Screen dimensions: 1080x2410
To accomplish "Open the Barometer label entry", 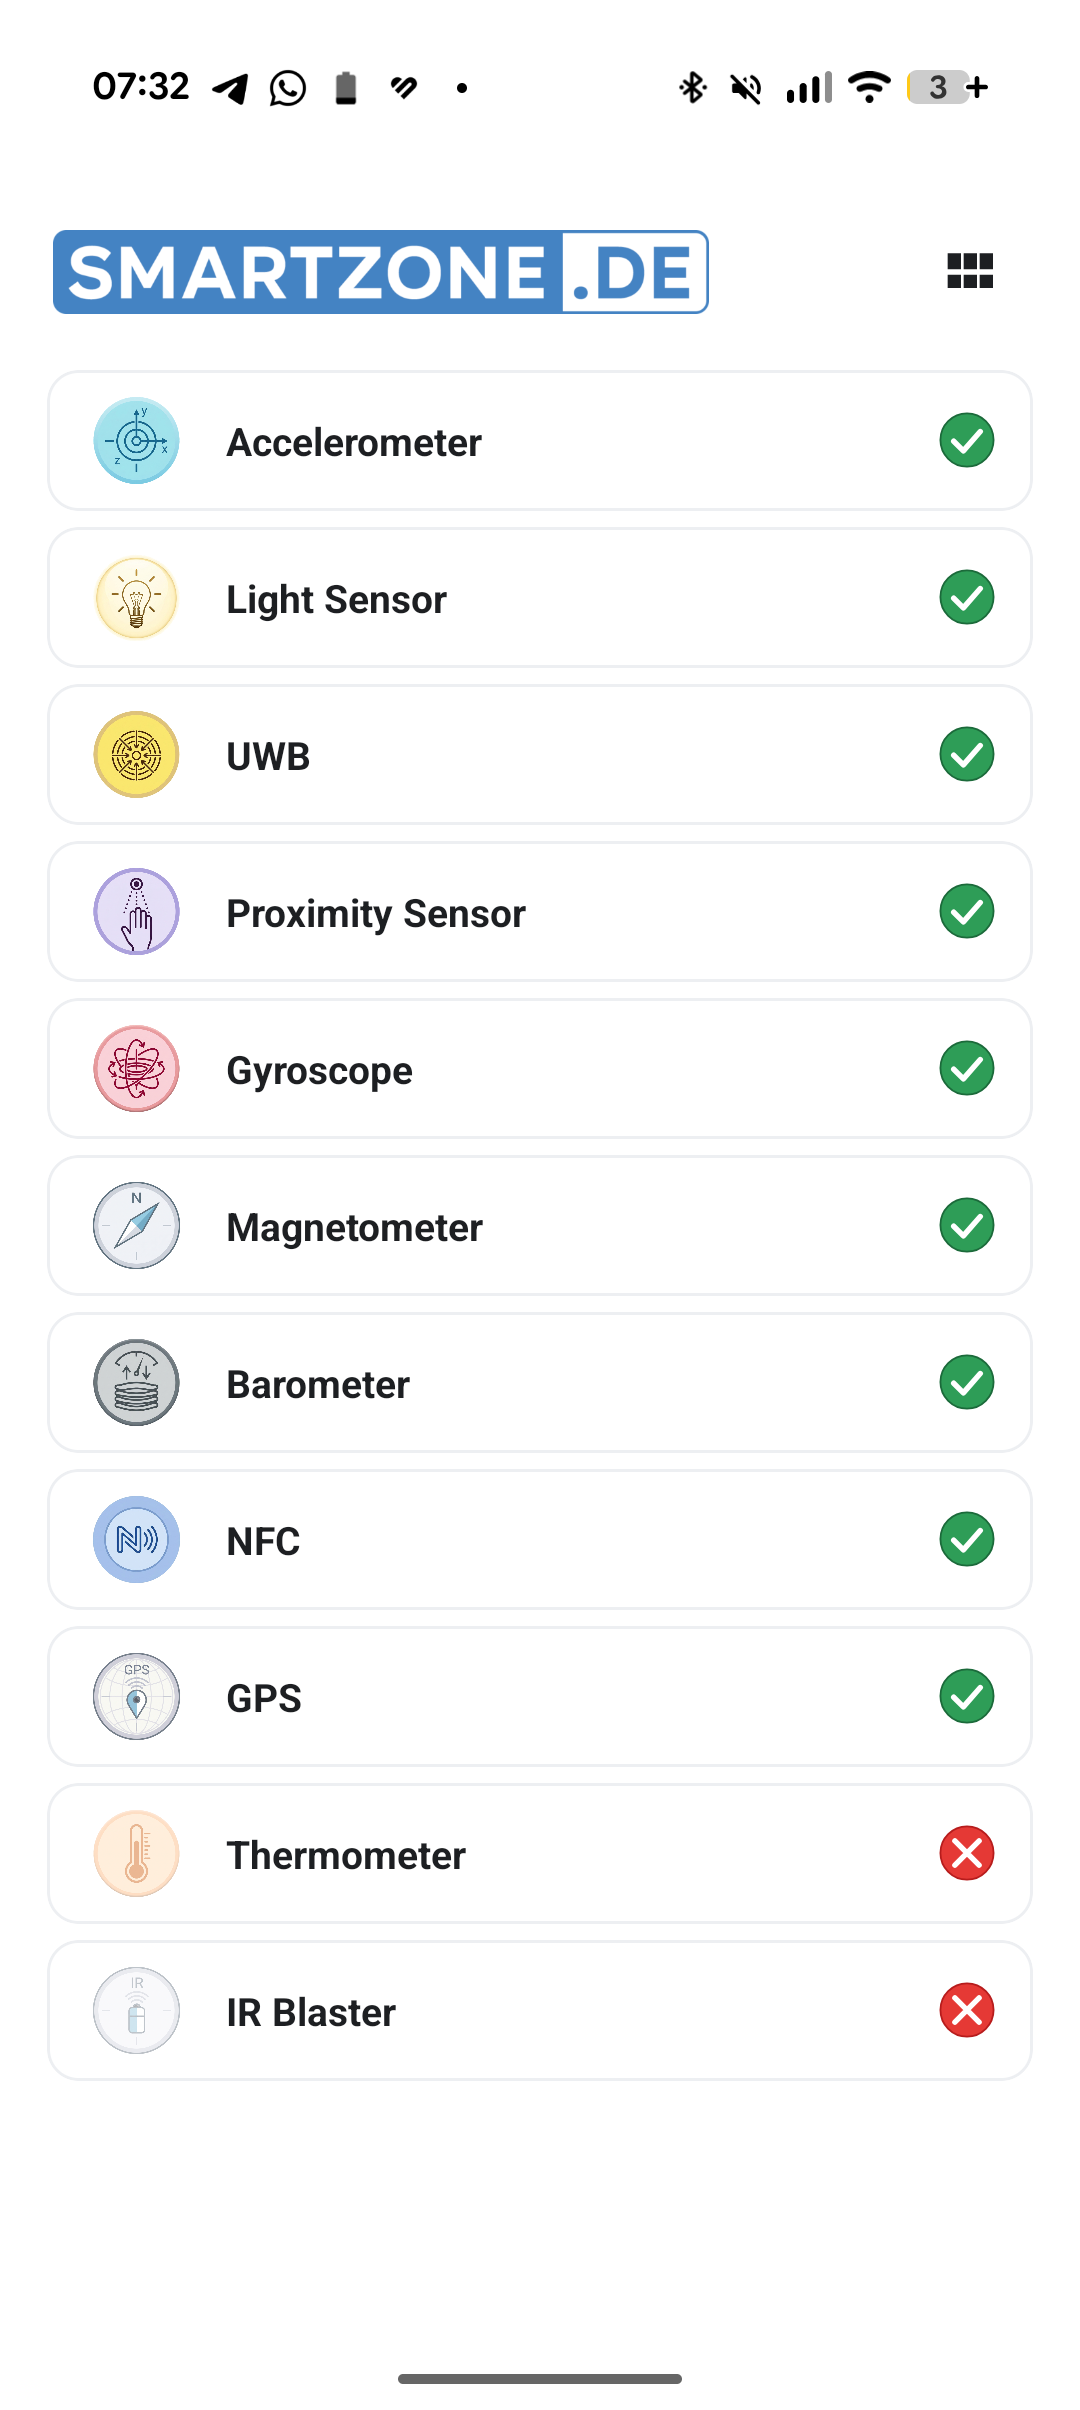I will (318, 1385).
